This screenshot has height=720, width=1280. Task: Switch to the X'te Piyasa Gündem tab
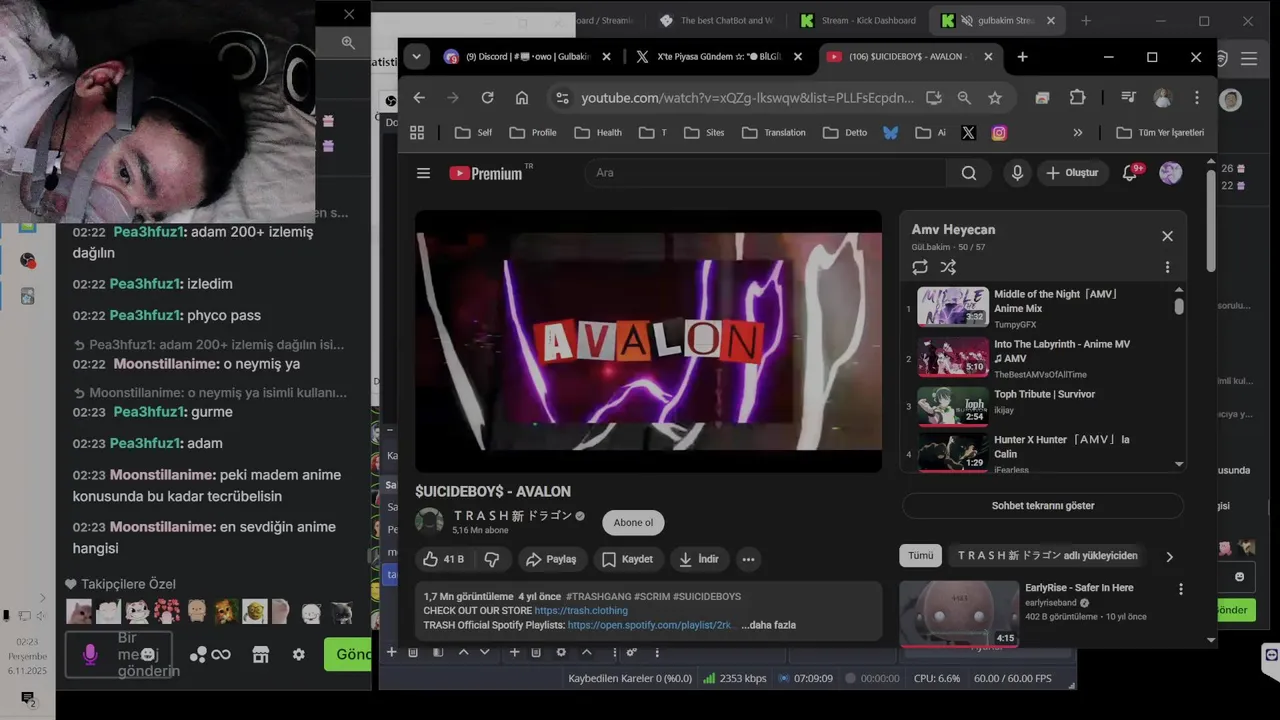tap(719, 57)
